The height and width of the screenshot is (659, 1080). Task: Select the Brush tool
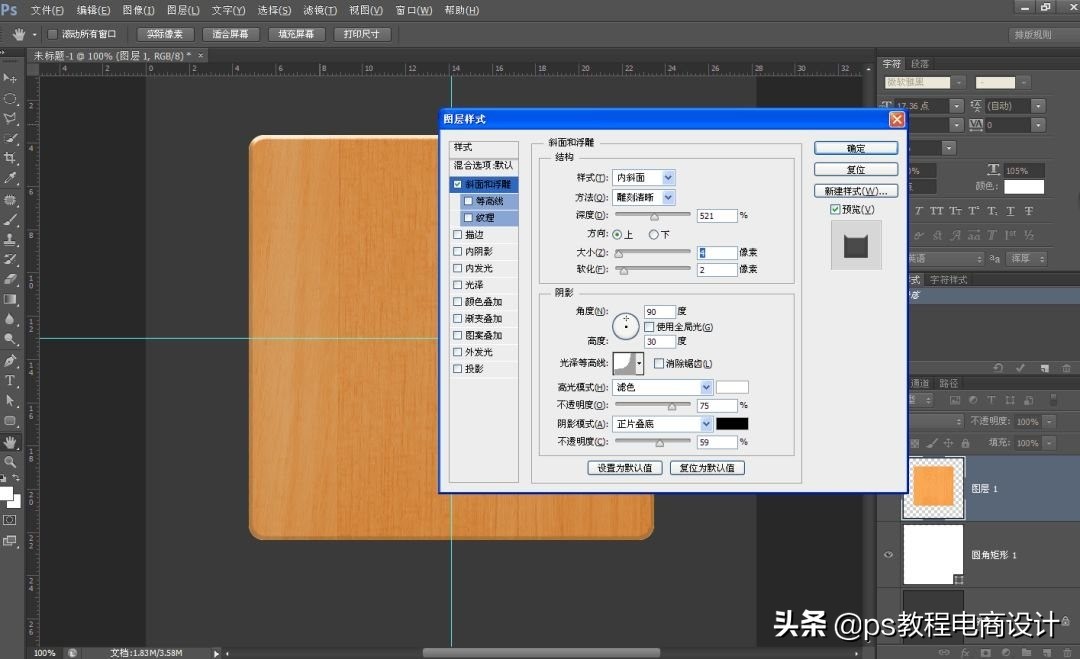pyautogui.click(x=10, y=219)
